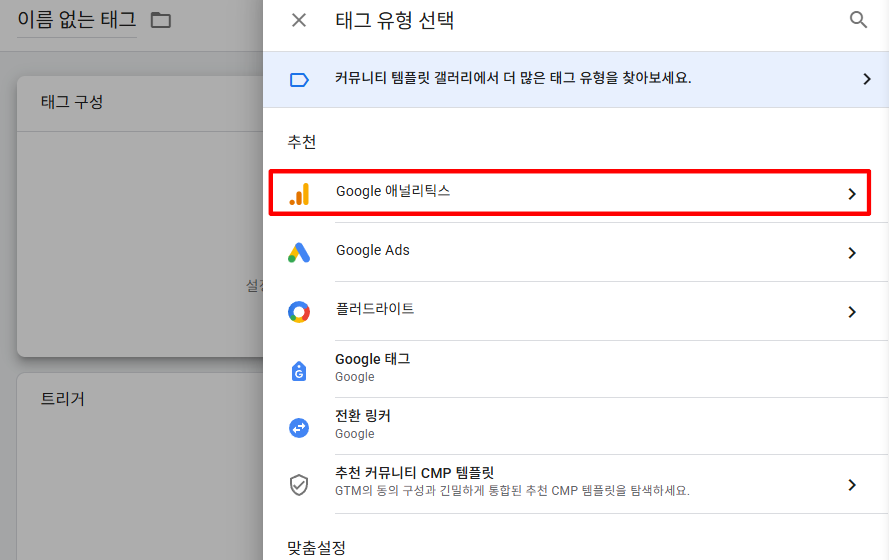Image resolution: width=889 pixels, height=560 pixels.
Task: Click the search magnifier icon
Action: [x=858, y=20]
